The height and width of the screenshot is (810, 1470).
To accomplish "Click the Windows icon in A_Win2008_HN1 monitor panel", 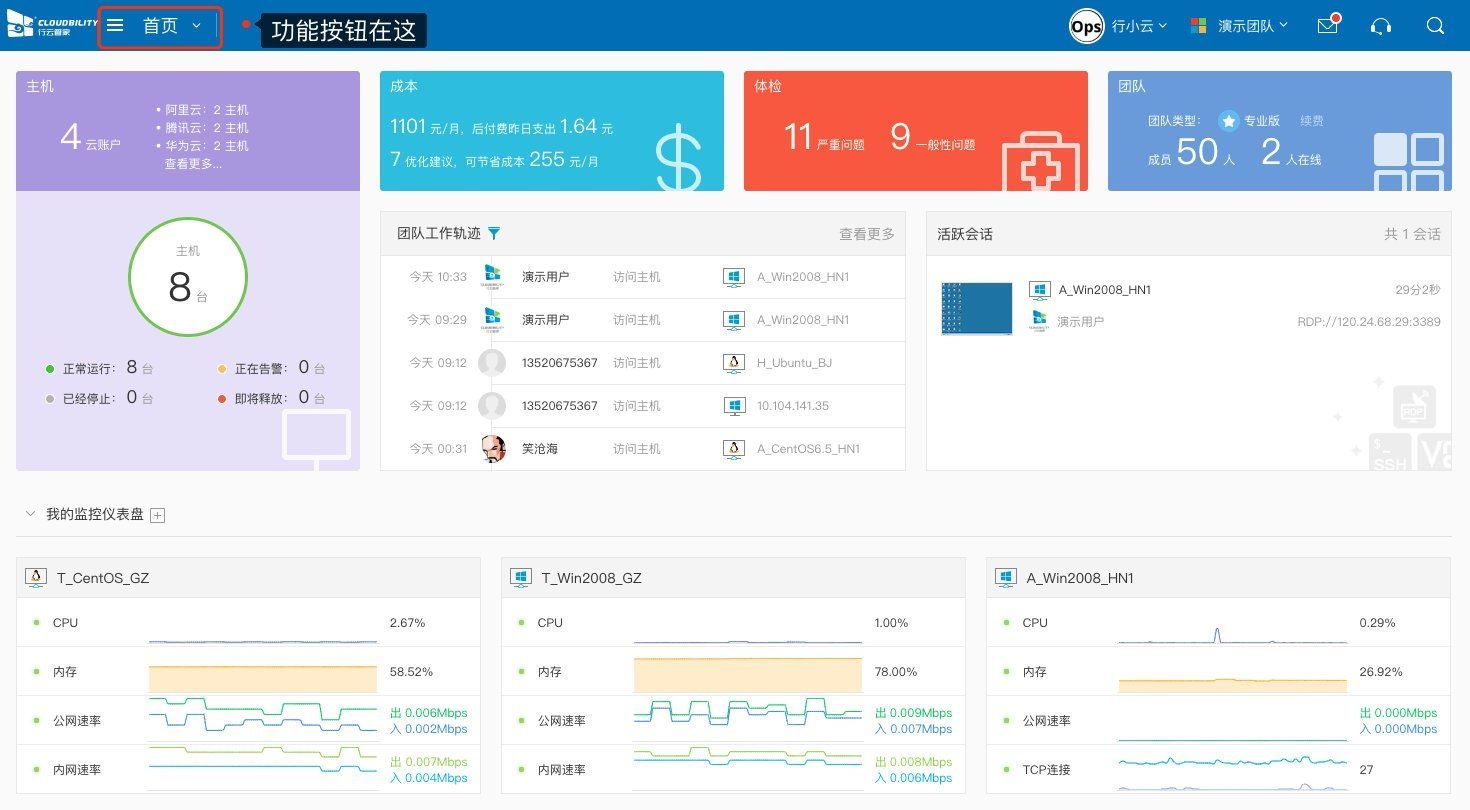I will pos(1006,577).
